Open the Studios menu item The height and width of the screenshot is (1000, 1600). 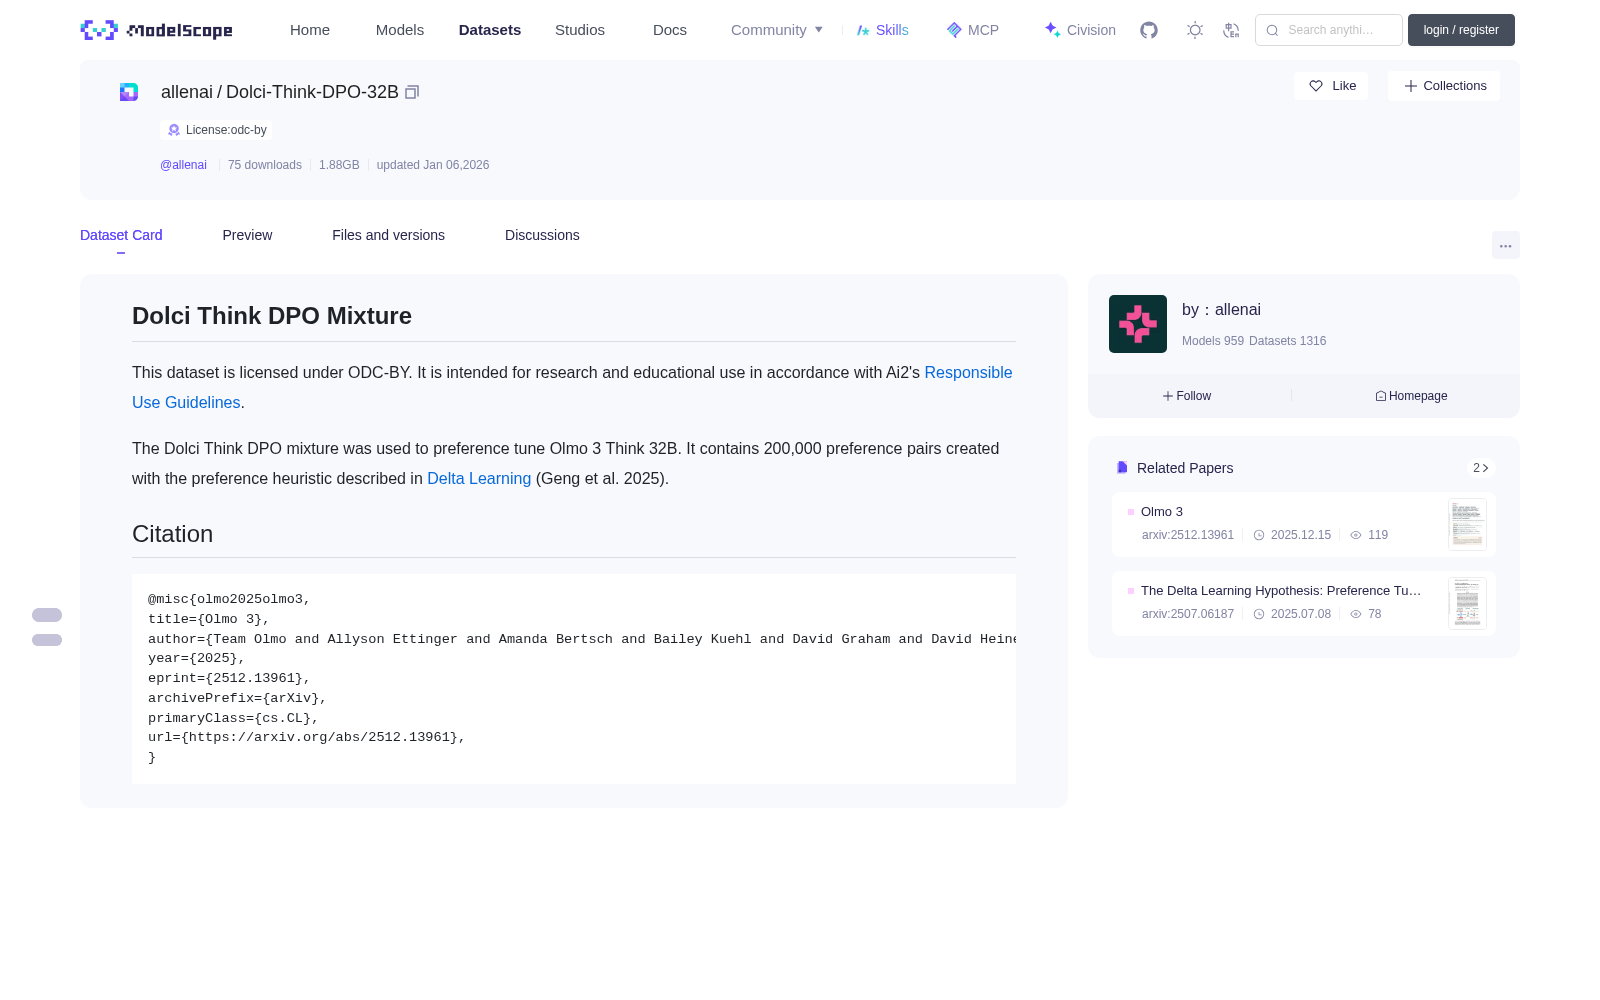(x=580, y=30)
